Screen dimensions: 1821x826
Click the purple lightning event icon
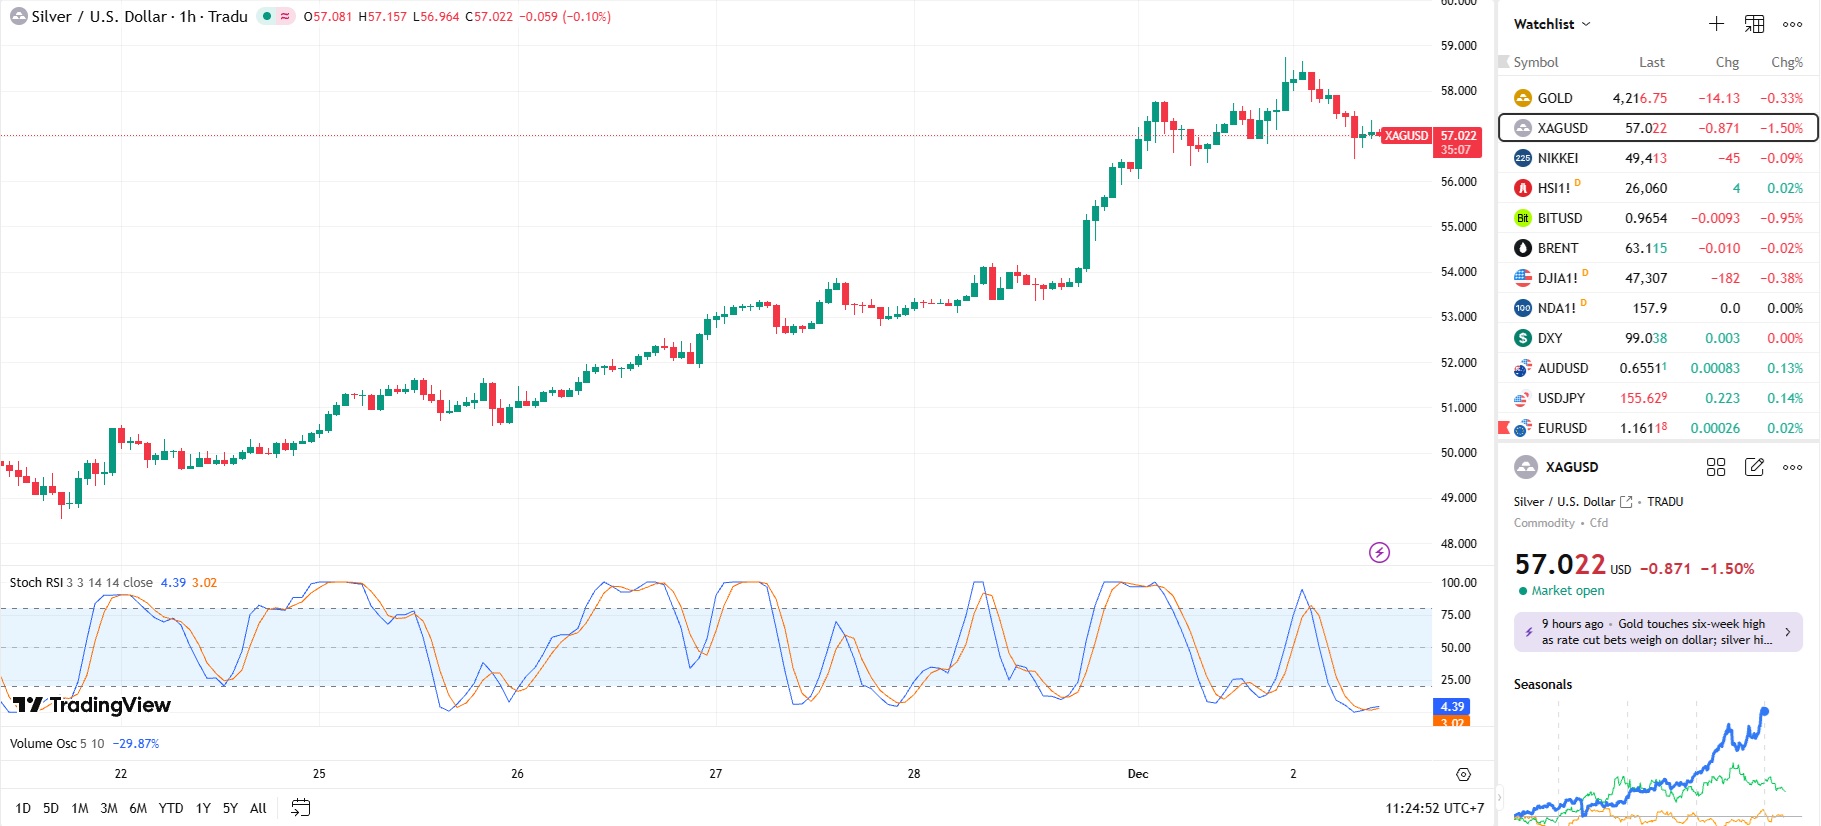(1379, 552)
